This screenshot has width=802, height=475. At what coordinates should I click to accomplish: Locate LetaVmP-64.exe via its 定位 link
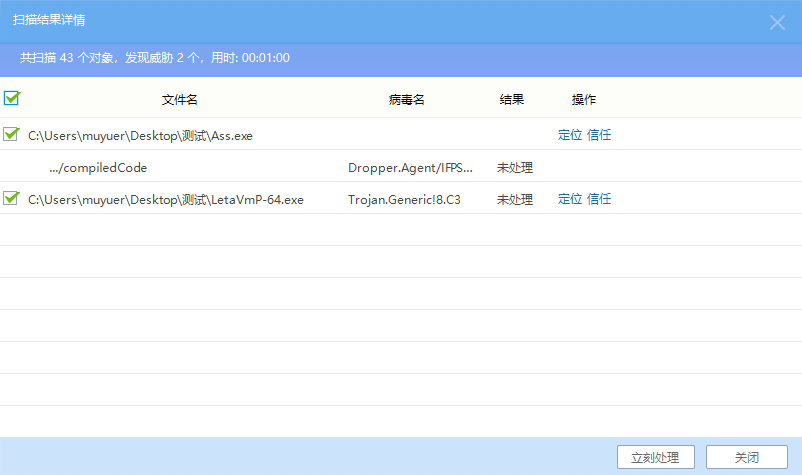coord(569,199)
